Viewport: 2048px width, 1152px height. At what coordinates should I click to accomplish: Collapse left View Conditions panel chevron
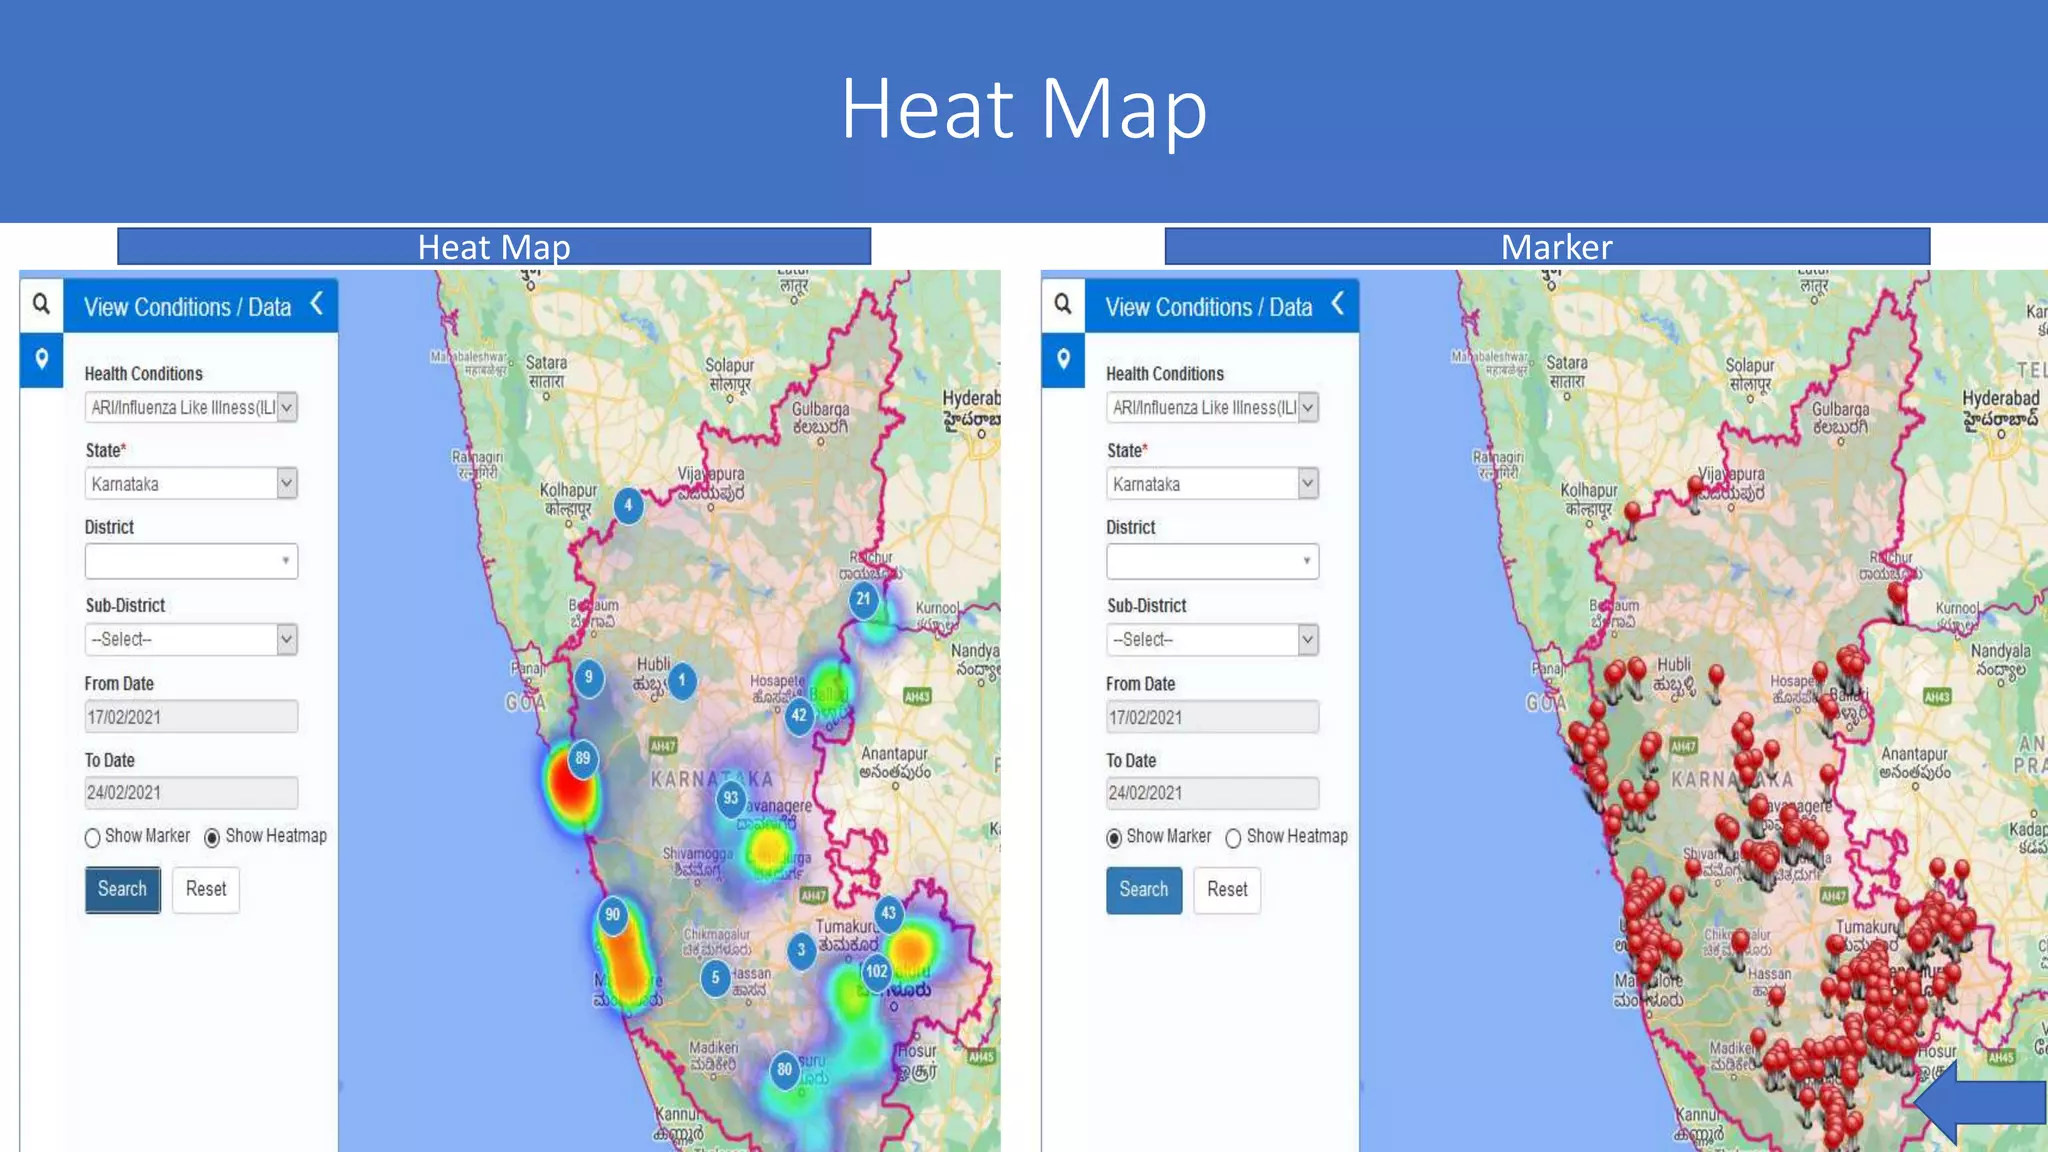(317, 304)
